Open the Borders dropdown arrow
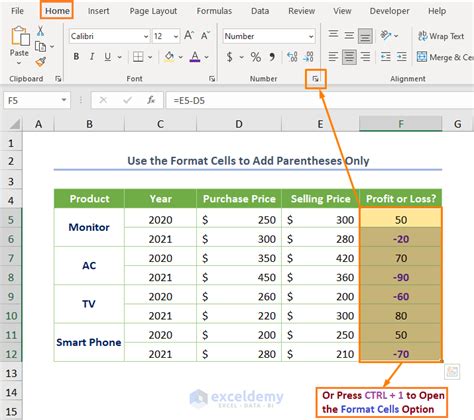 (150, 57)
